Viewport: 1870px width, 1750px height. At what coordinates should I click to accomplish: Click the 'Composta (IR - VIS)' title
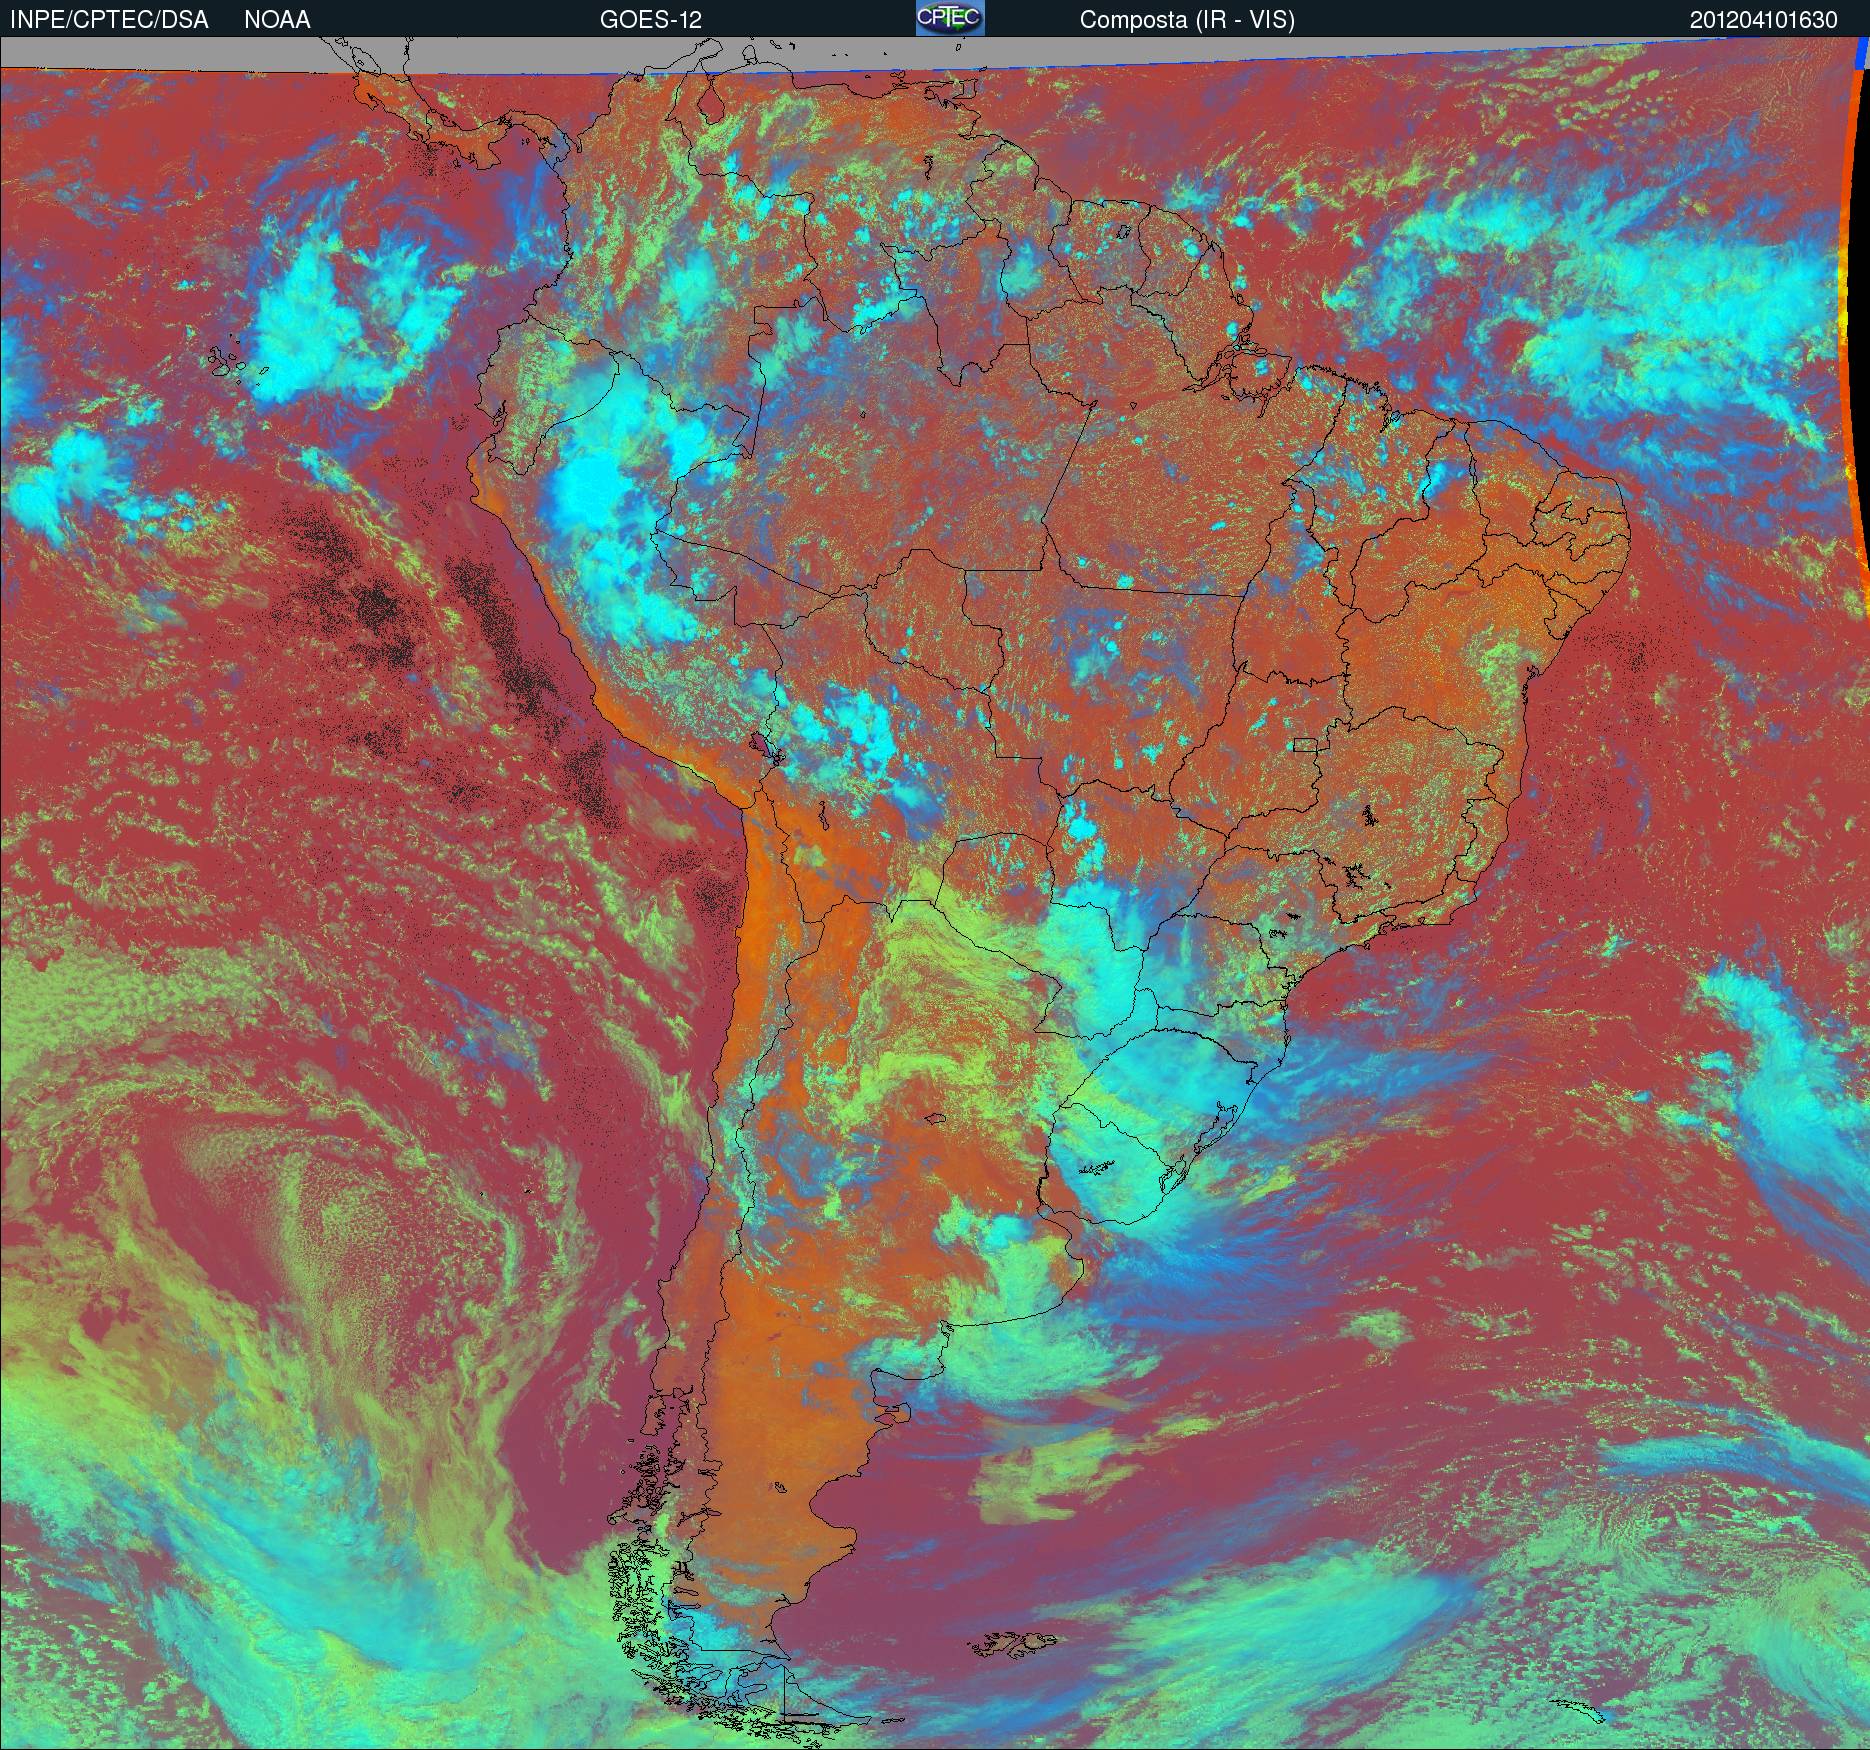point(1187,20)
